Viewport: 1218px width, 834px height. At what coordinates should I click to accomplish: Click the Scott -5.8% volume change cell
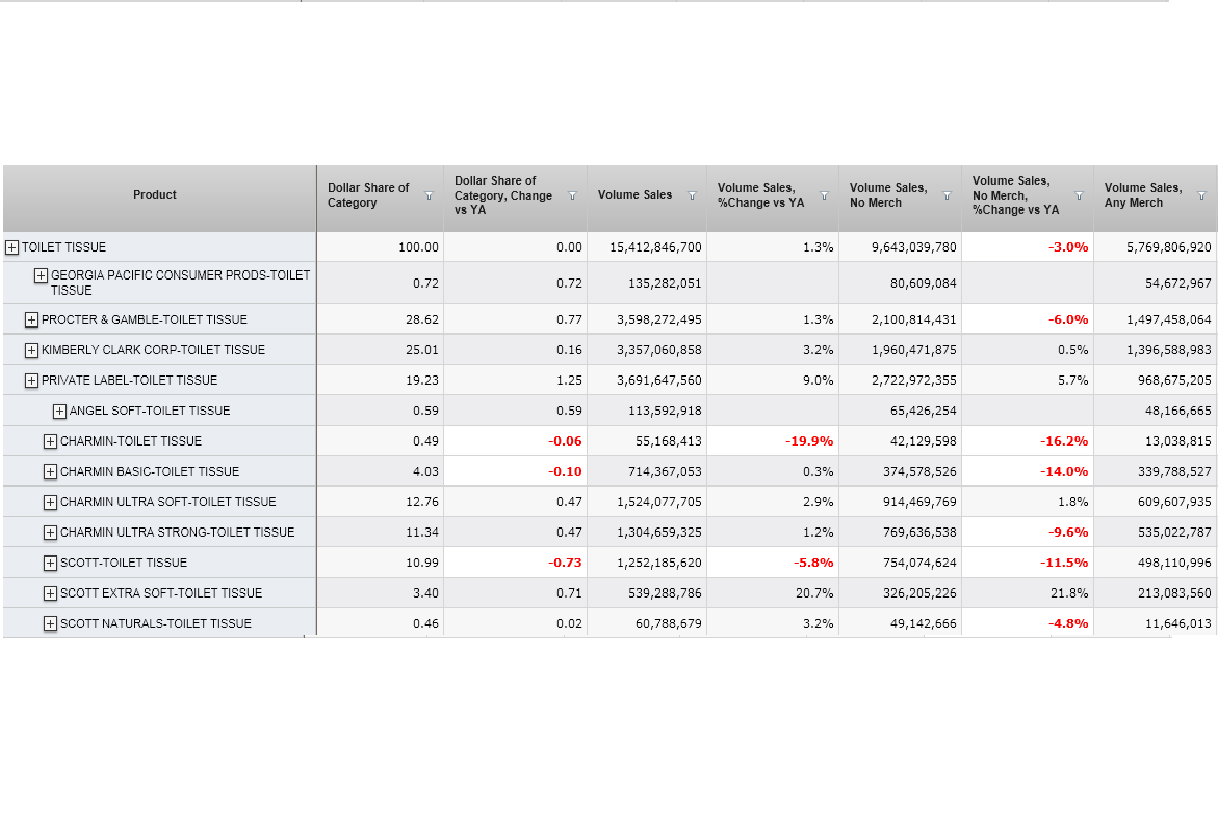pyautogui.click(x=813, y=562)
